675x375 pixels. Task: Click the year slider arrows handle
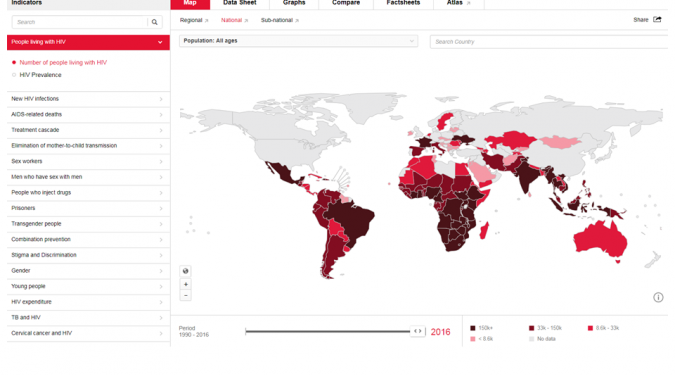tap(418, 331)
